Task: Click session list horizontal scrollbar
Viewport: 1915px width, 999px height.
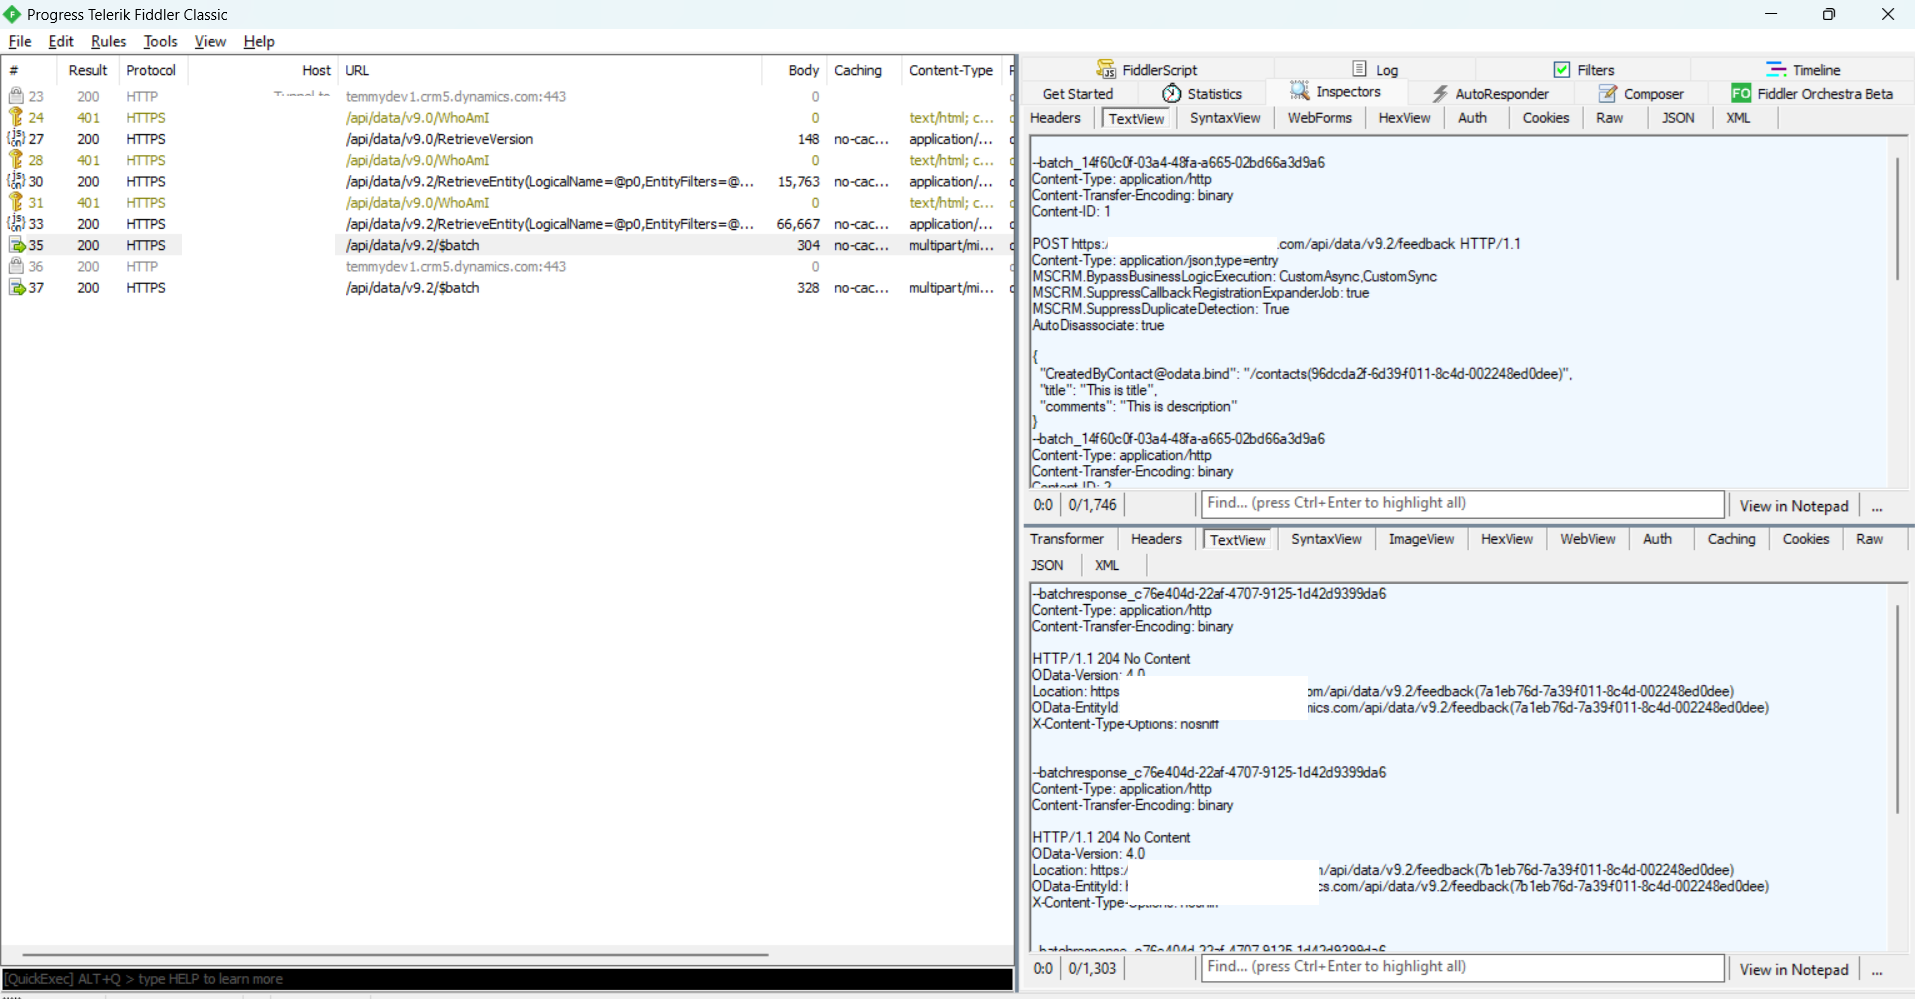Action: 395,954
